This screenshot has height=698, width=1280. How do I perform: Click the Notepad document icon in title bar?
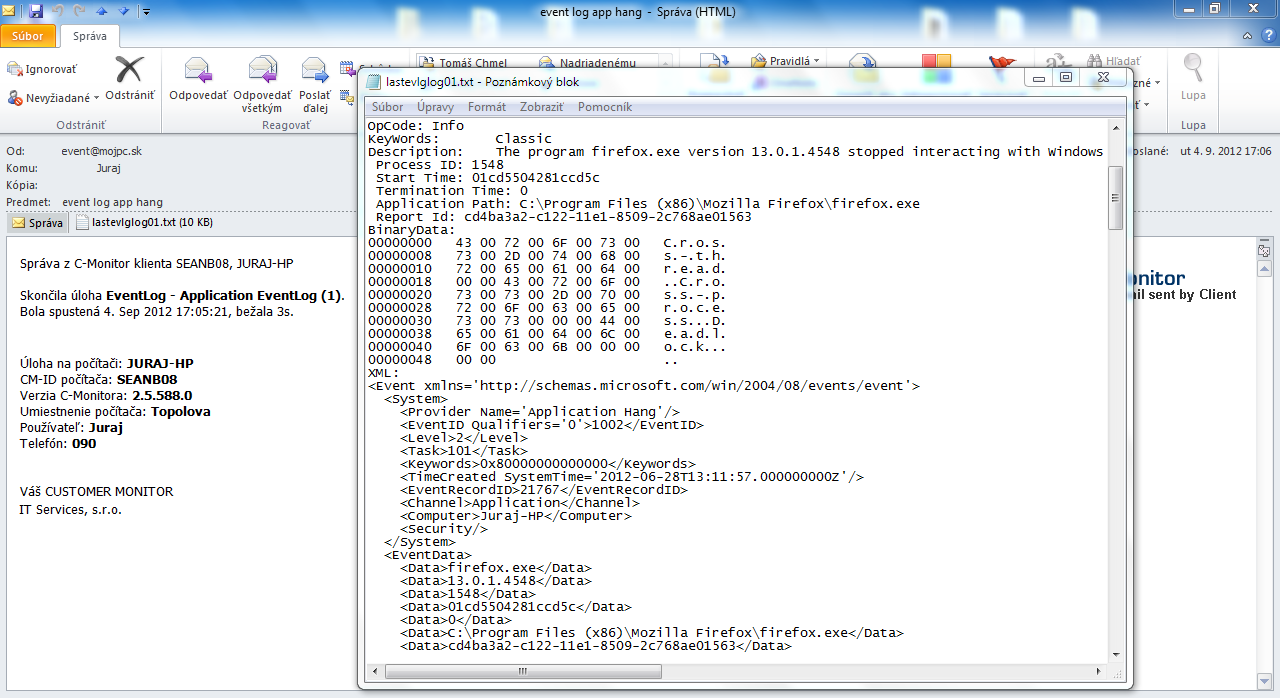[x=374, y=82]
